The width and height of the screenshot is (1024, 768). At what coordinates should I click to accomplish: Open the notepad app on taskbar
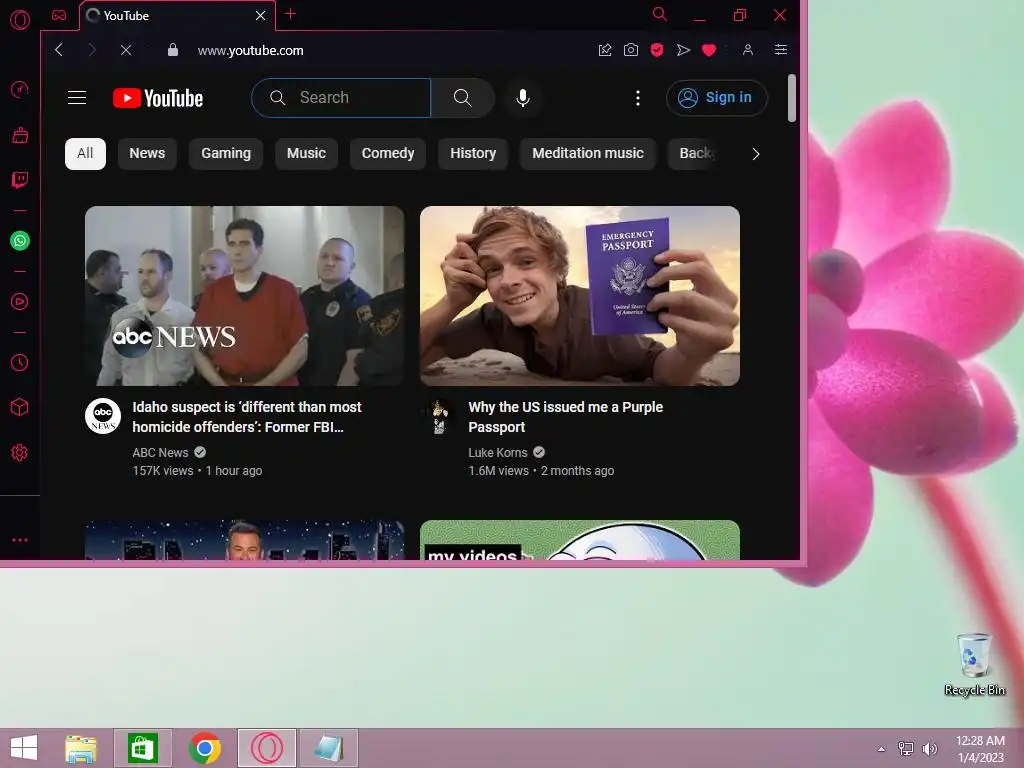[x=328, y=748]
